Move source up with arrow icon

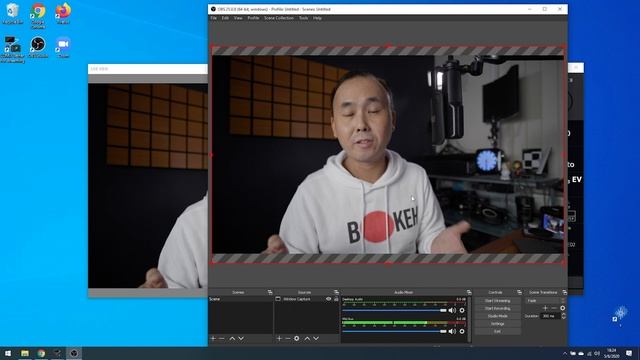pos(307,338)
